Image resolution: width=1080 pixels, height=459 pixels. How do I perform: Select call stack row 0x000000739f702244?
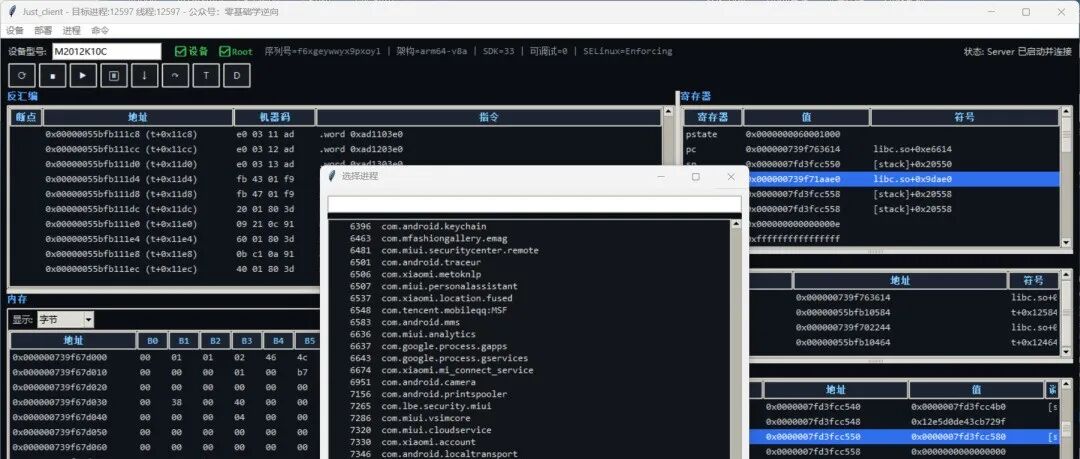tap(904, 328)
